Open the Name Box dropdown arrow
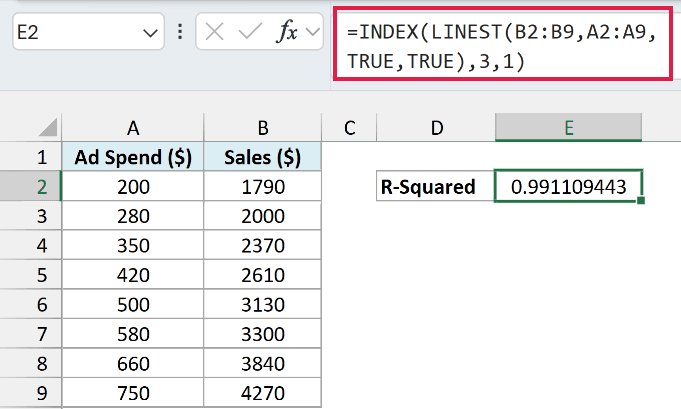Screen dimensions: 681x409 point(150,33)
